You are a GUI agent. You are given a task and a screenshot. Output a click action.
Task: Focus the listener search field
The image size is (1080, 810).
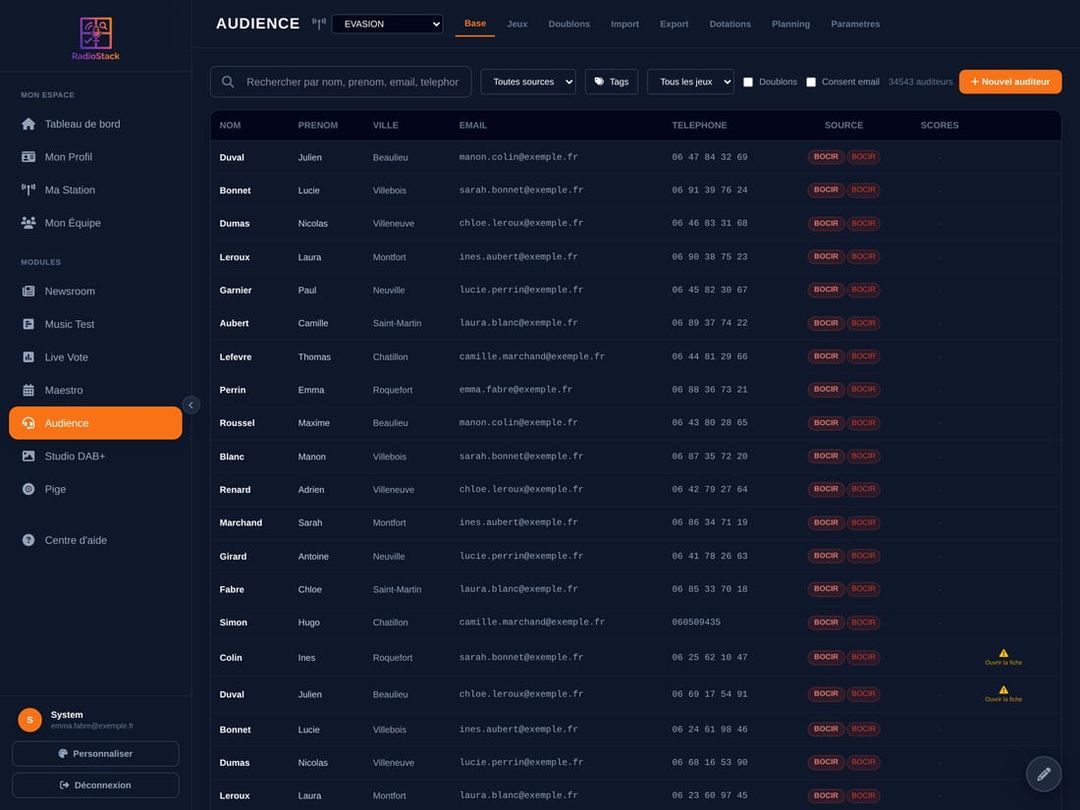(x=341, y=82)
